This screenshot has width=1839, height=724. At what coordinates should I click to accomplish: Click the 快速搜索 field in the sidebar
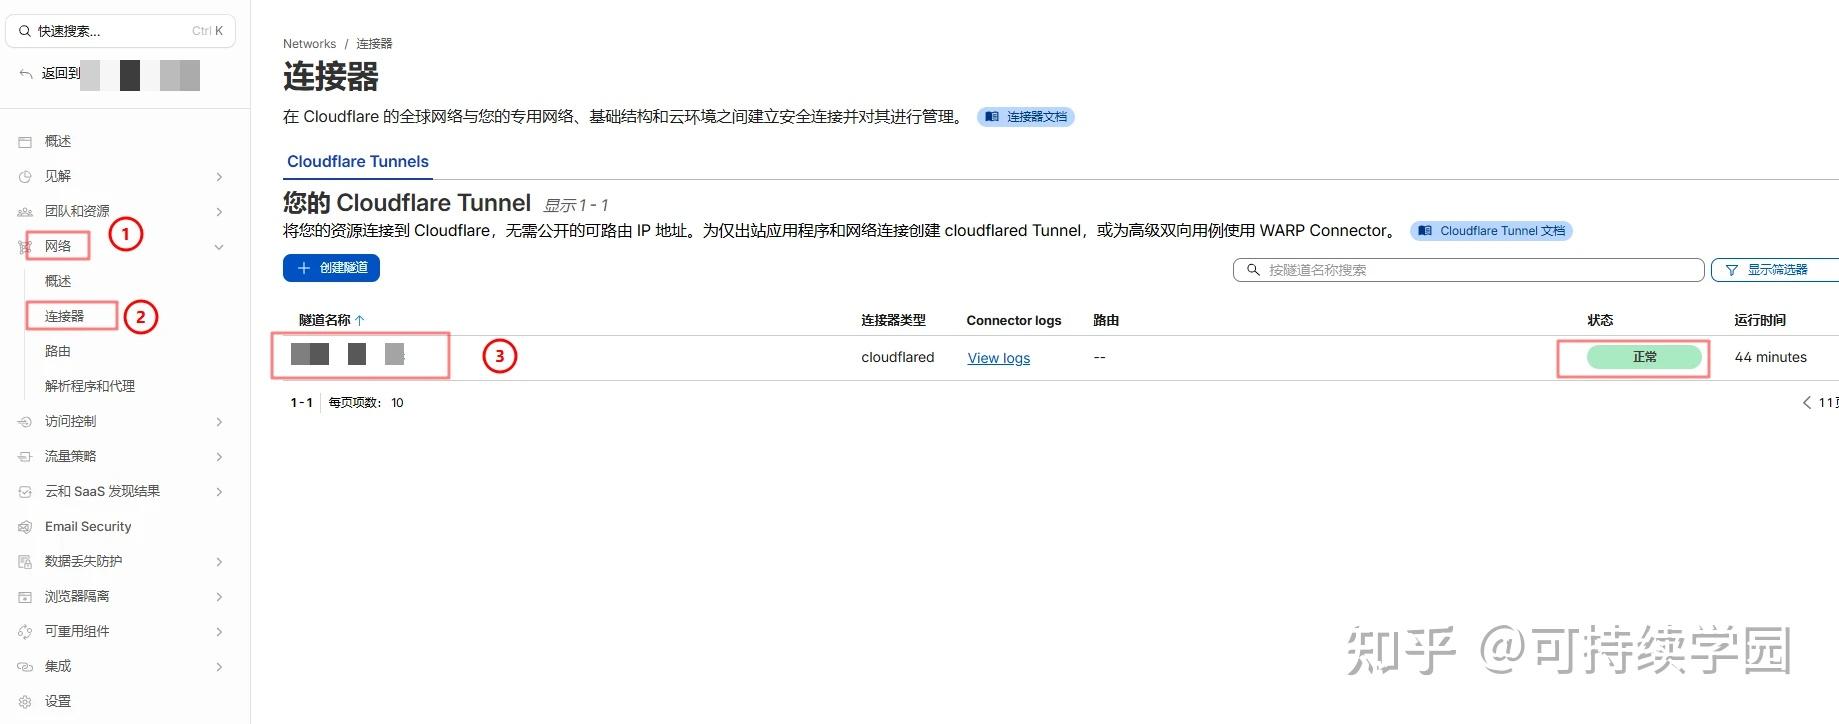(121, 31)
